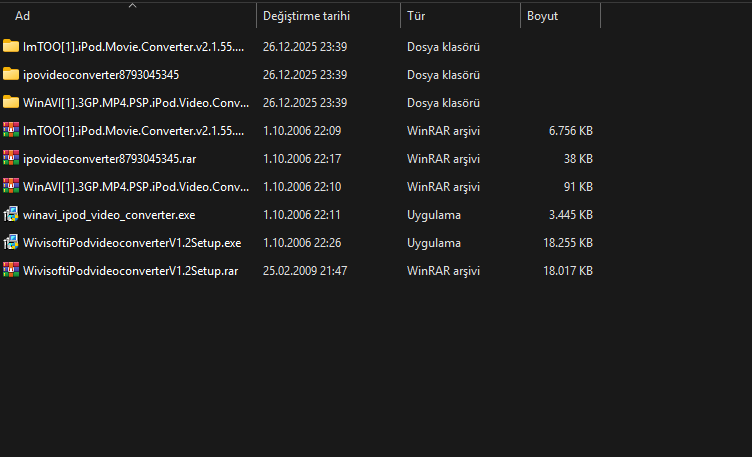Select the file name winavi_ipod_video_converter.exe
This screenshot has width=752, height=457.
pos(109,215)
